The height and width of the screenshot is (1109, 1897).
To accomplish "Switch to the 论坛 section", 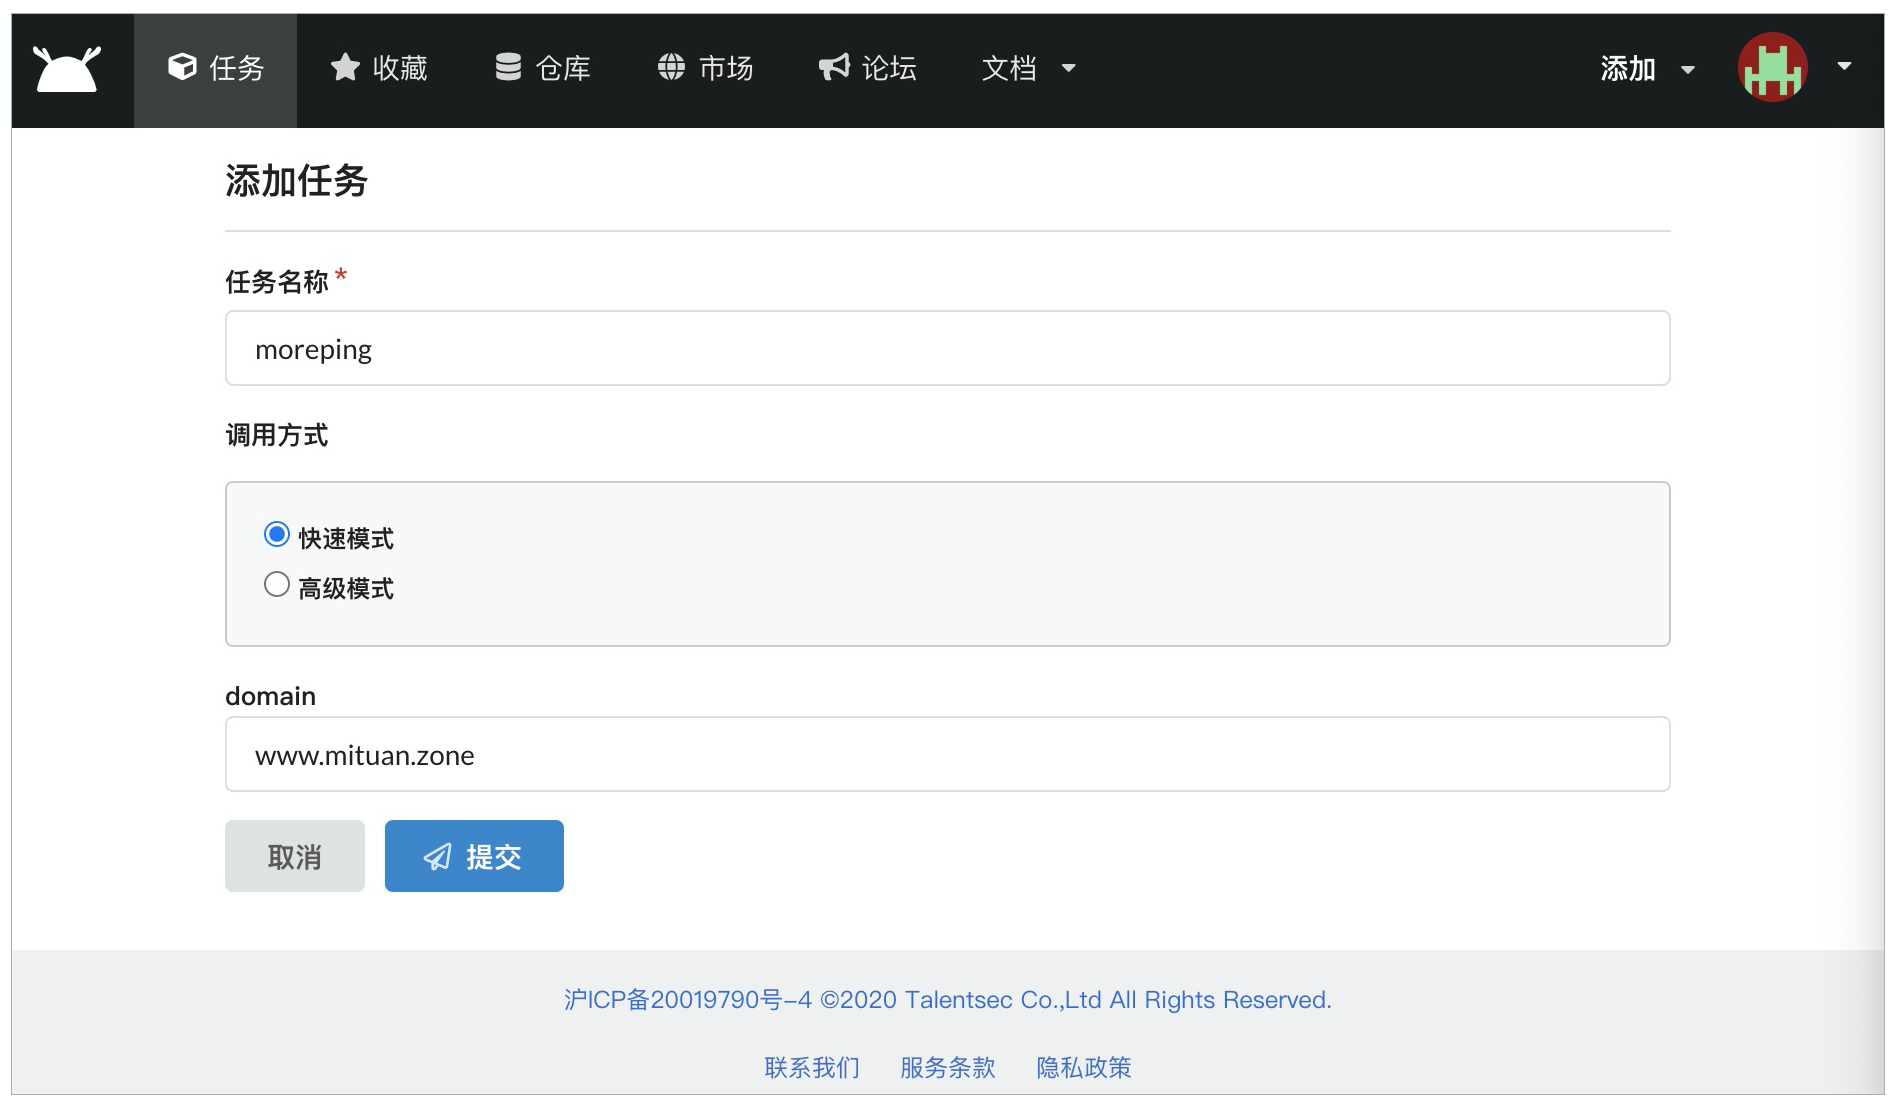I will pos(866,68).
